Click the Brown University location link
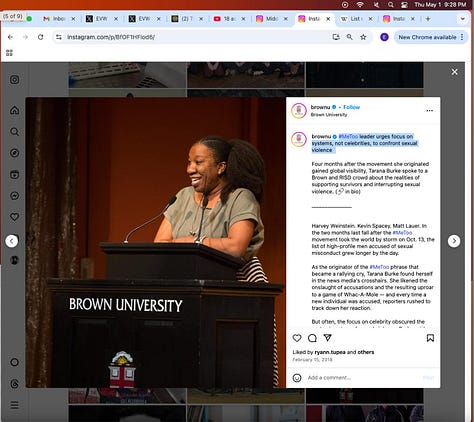Image resolution: width=474 pixels, height=422 pixels. (x=329, y=115)
